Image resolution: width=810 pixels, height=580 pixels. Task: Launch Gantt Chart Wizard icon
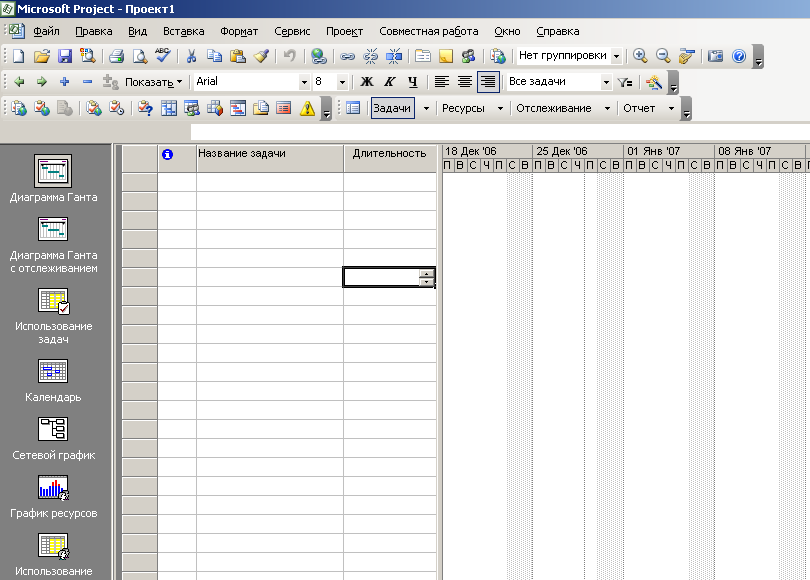point(653,82)
